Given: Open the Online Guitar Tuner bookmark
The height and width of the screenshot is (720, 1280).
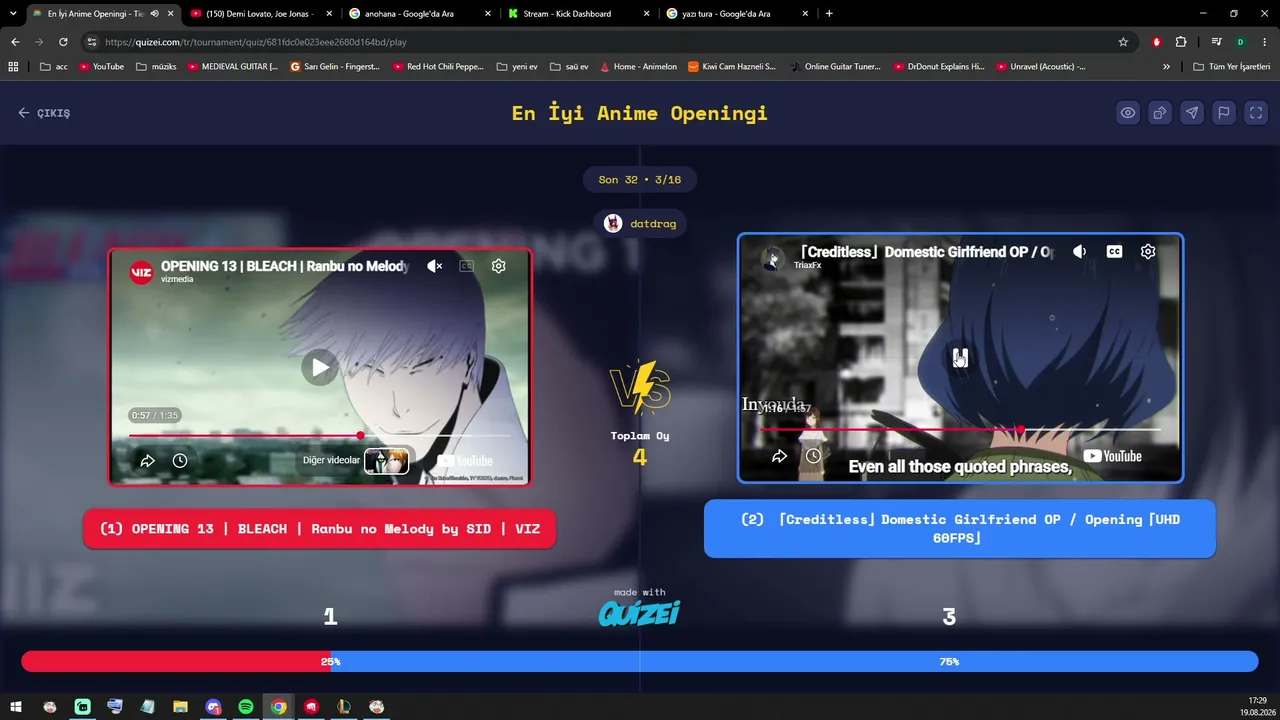Looking at the screenshot, I should tap(835, 67).
